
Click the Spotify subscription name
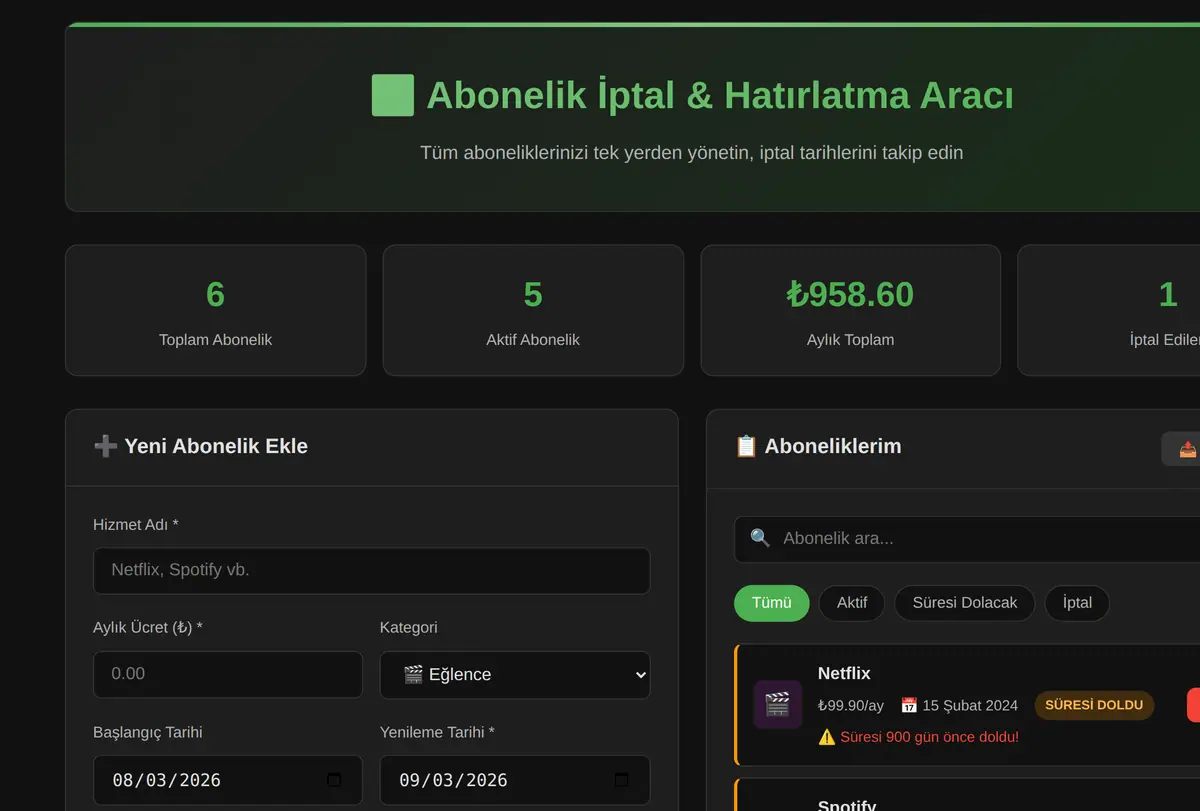(847, 805)
